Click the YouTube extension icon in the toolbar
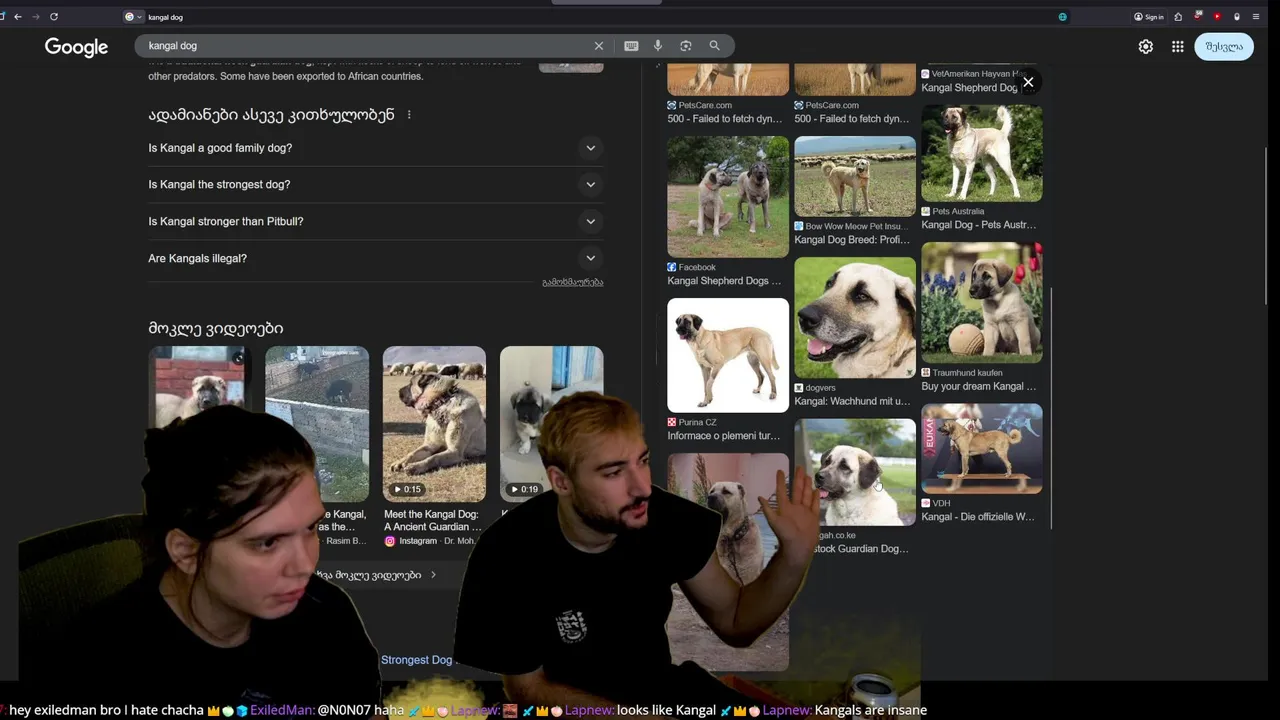Image resolution: width=1280 pixels, height=720 pixels. tap(1217, 17)
